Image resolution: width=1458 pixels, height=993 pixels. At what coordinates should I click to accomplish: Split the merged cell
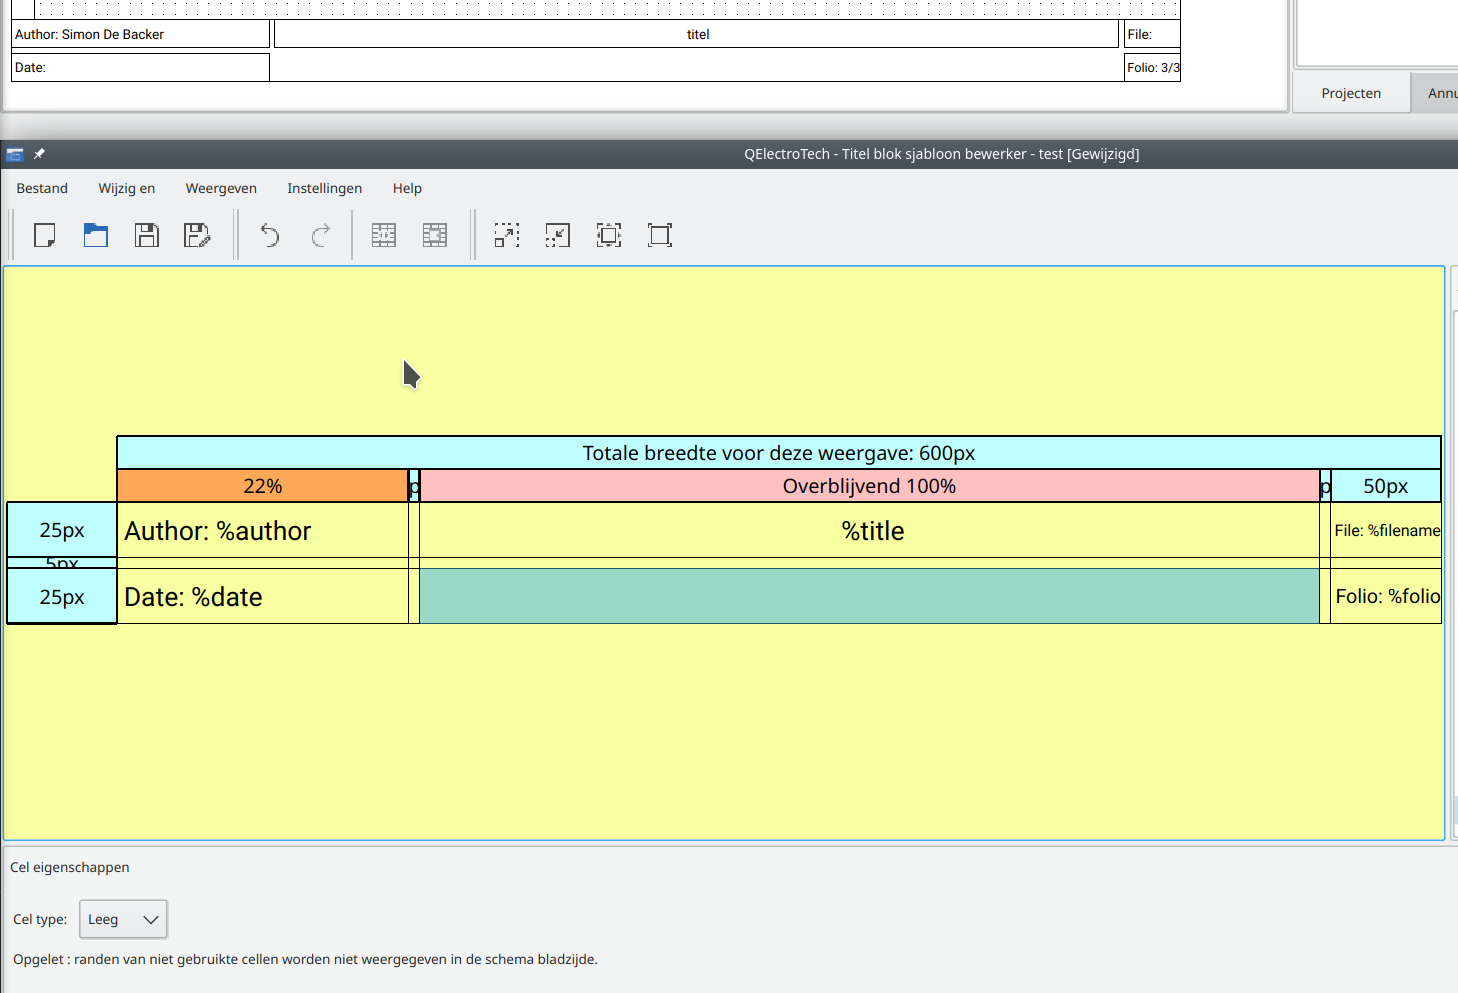tap(435, 235)
